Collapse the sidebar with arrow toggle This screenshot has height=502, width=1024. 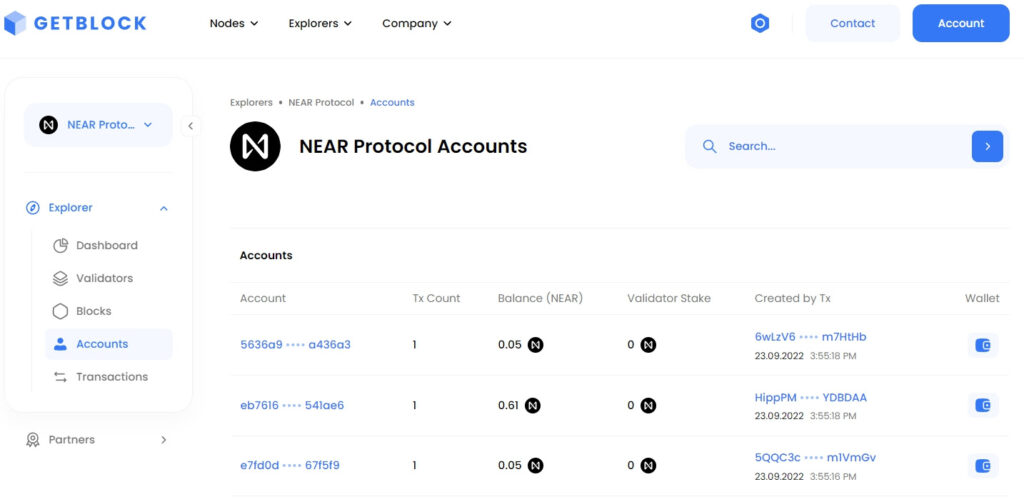[190, 125]
